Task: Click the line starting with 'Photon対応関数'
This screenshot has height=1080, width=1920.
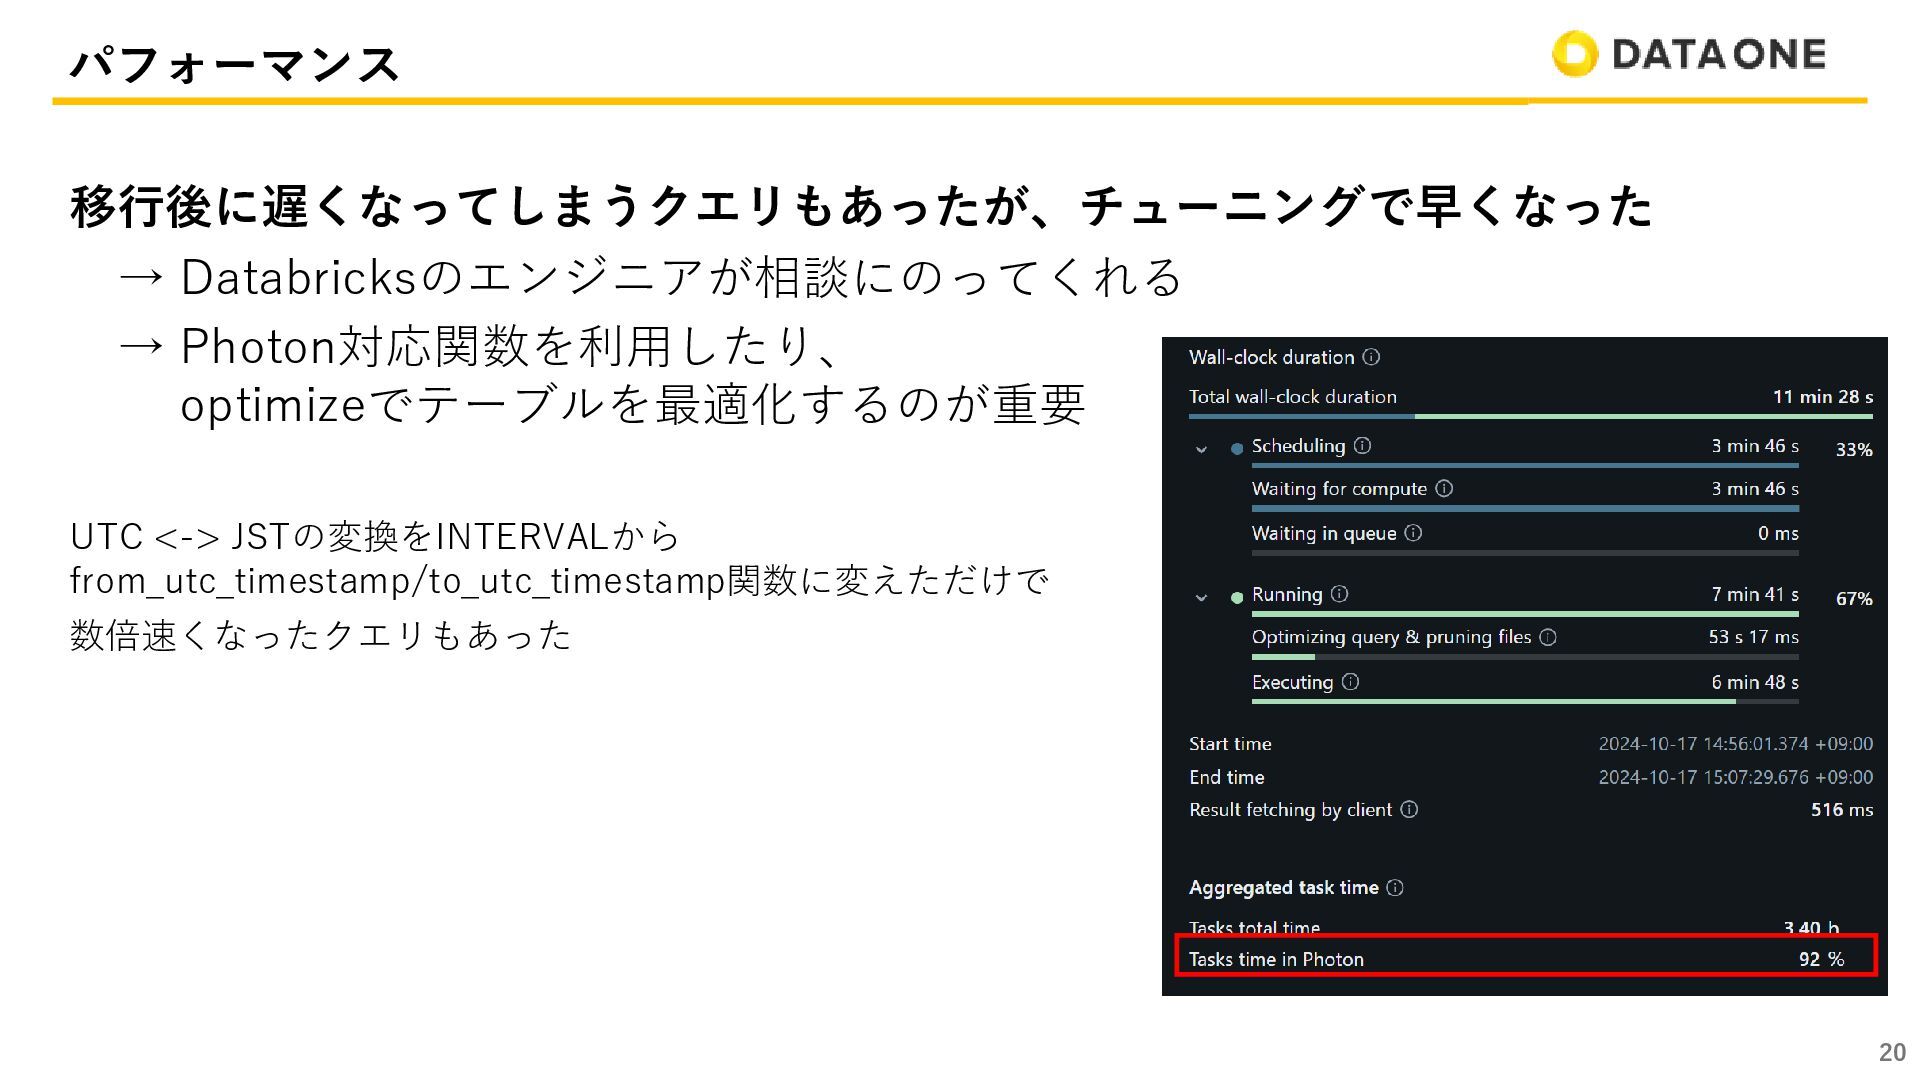Action: pyautogui.click(x=478, y=347)
